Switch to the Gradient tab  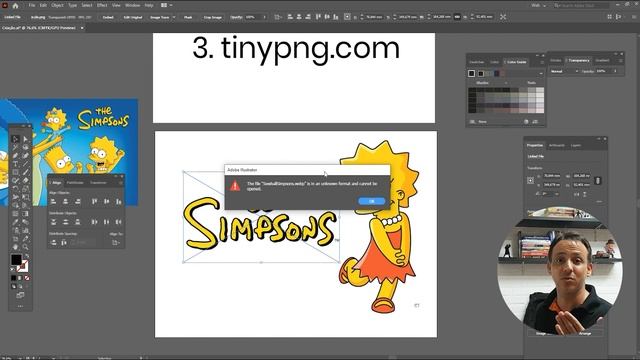tap(602, 60)
